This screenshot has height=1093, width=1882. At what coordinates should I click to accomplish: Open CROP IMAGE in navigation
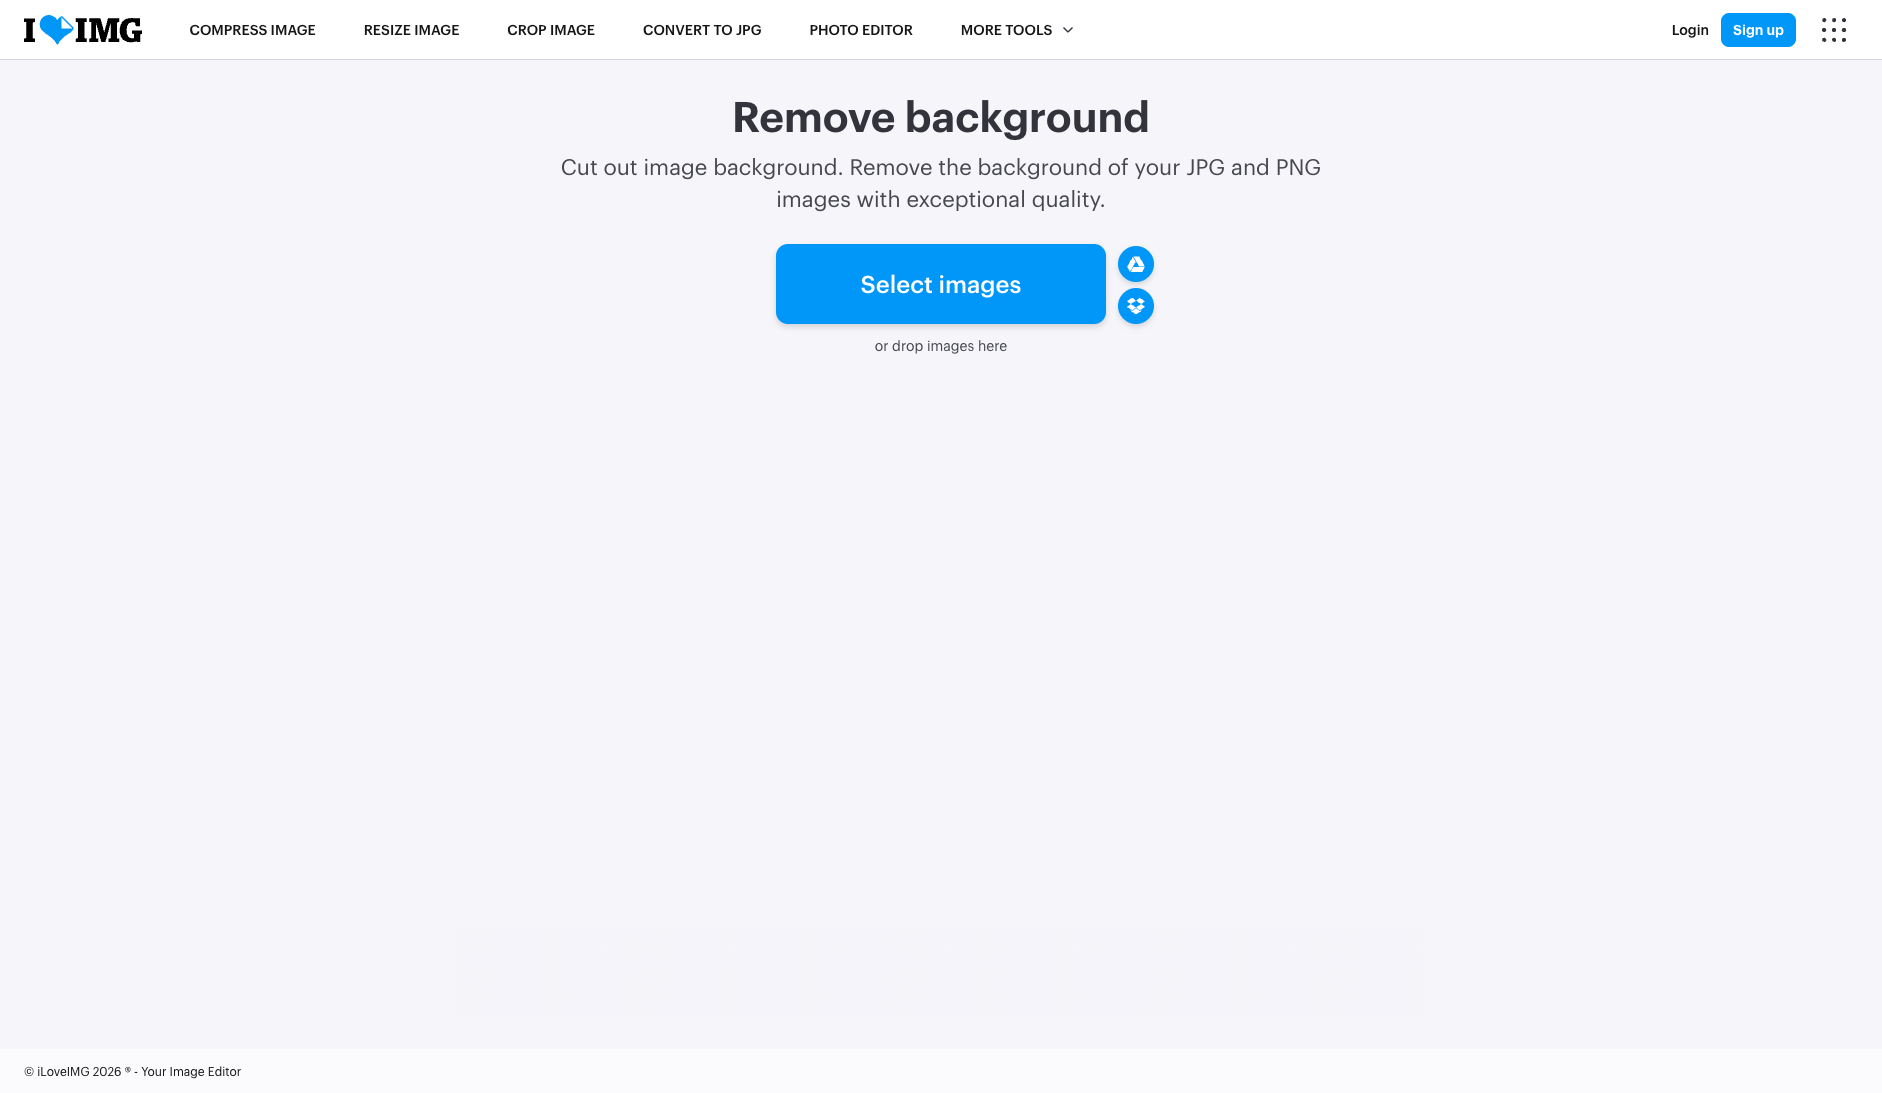pos(551,30)
